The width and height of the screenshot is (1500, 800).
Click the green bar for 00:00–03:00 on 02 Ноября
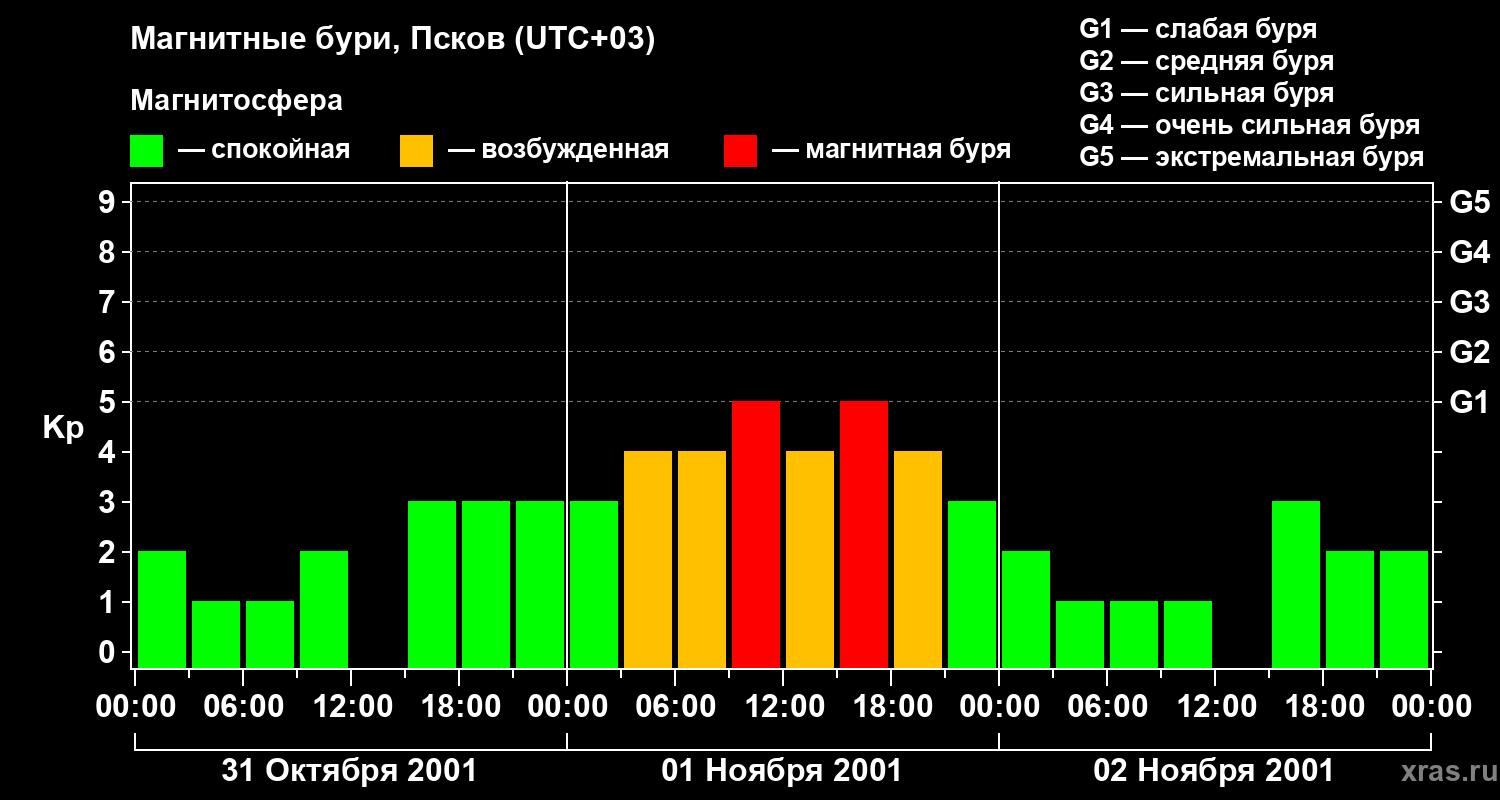point(1026,609)
